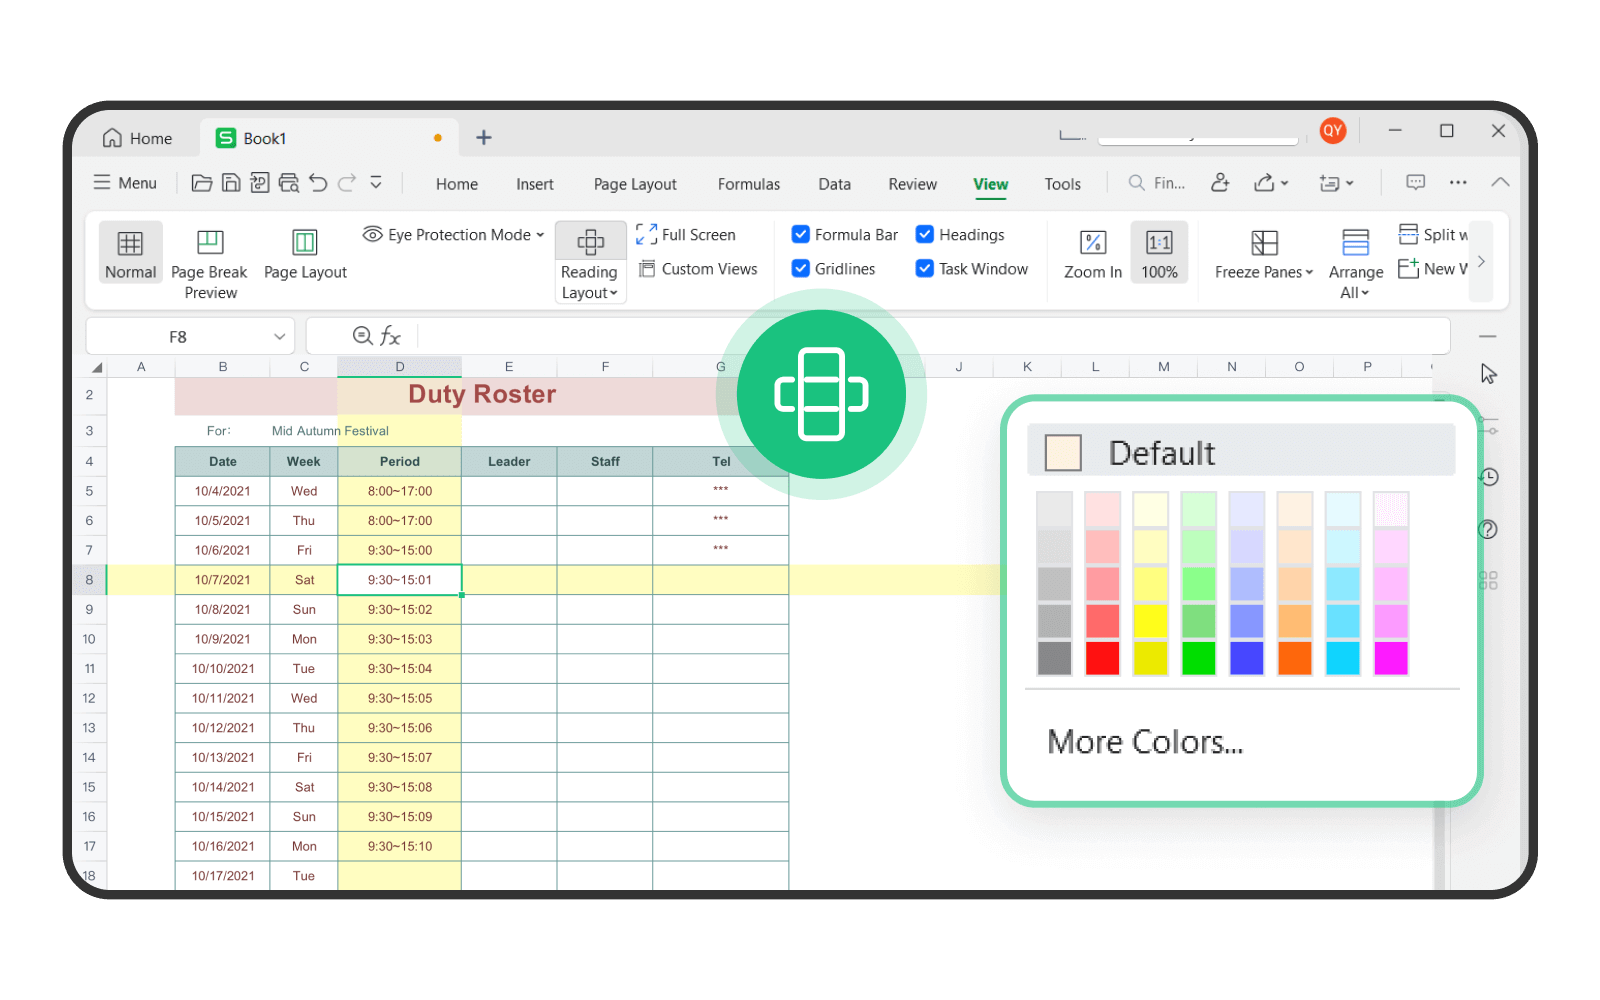Click the undo arrow in toolbar
Image resolution: width=1600 pixels, height=1000 pixels.
[318, 183]
